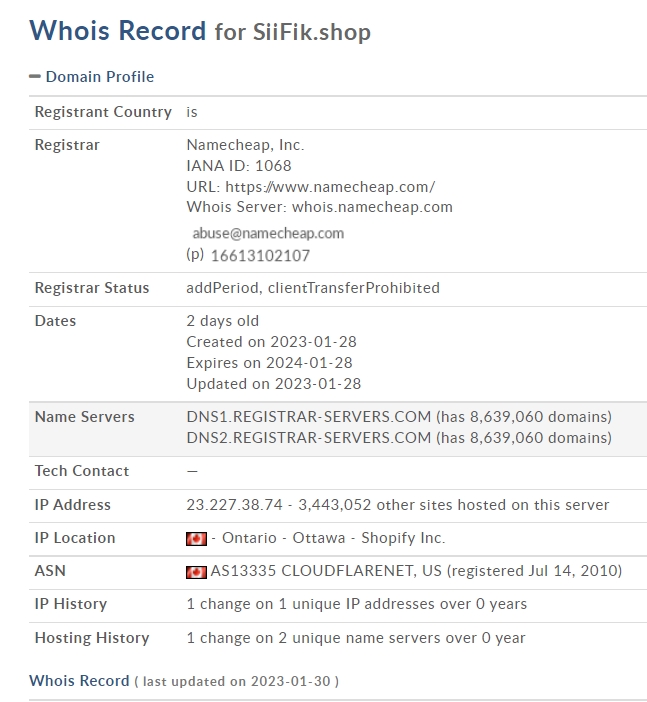This screenshot has height=702, width=647.
Task: Click the 2 days old text
Action: click(223, 321)
